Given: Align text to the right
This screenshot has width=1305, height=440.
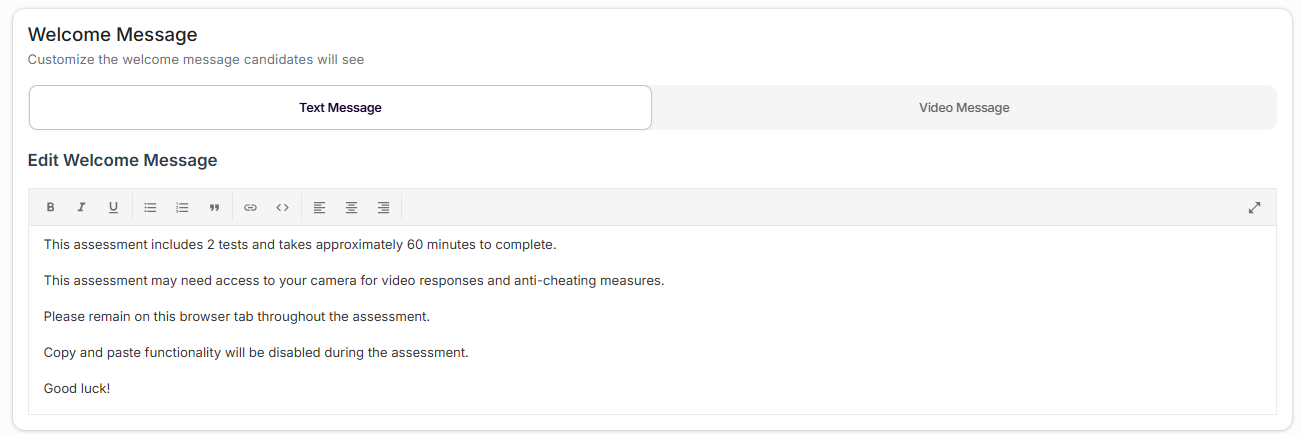Looking at the screenshot, I should 383,208.
